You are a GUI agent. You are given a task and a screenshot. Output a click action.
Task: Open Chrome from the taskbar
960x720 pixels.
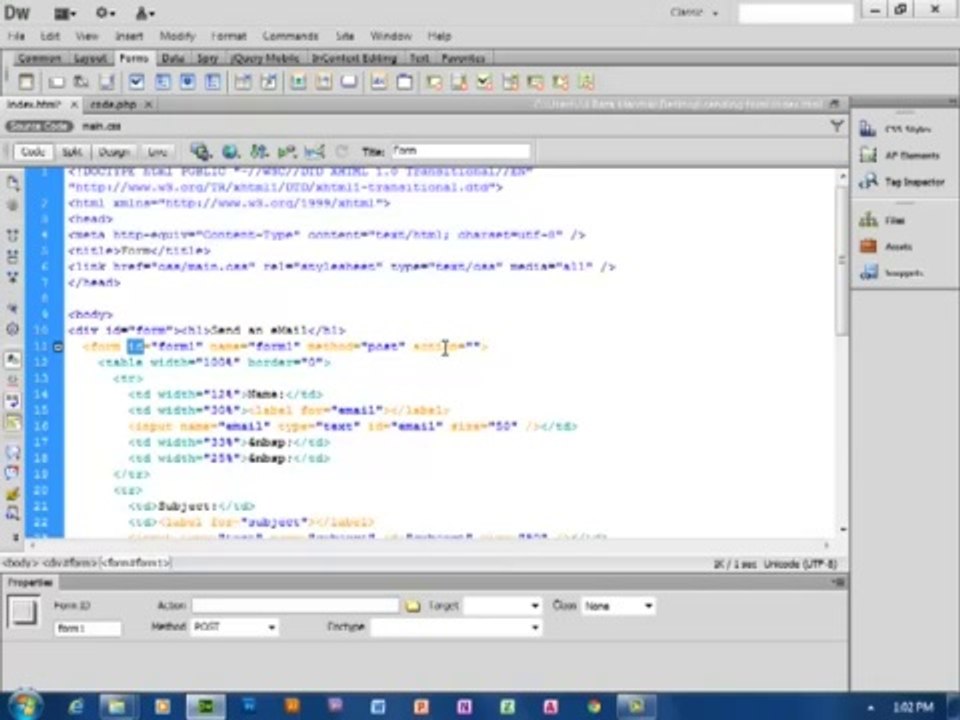[593, 707]
